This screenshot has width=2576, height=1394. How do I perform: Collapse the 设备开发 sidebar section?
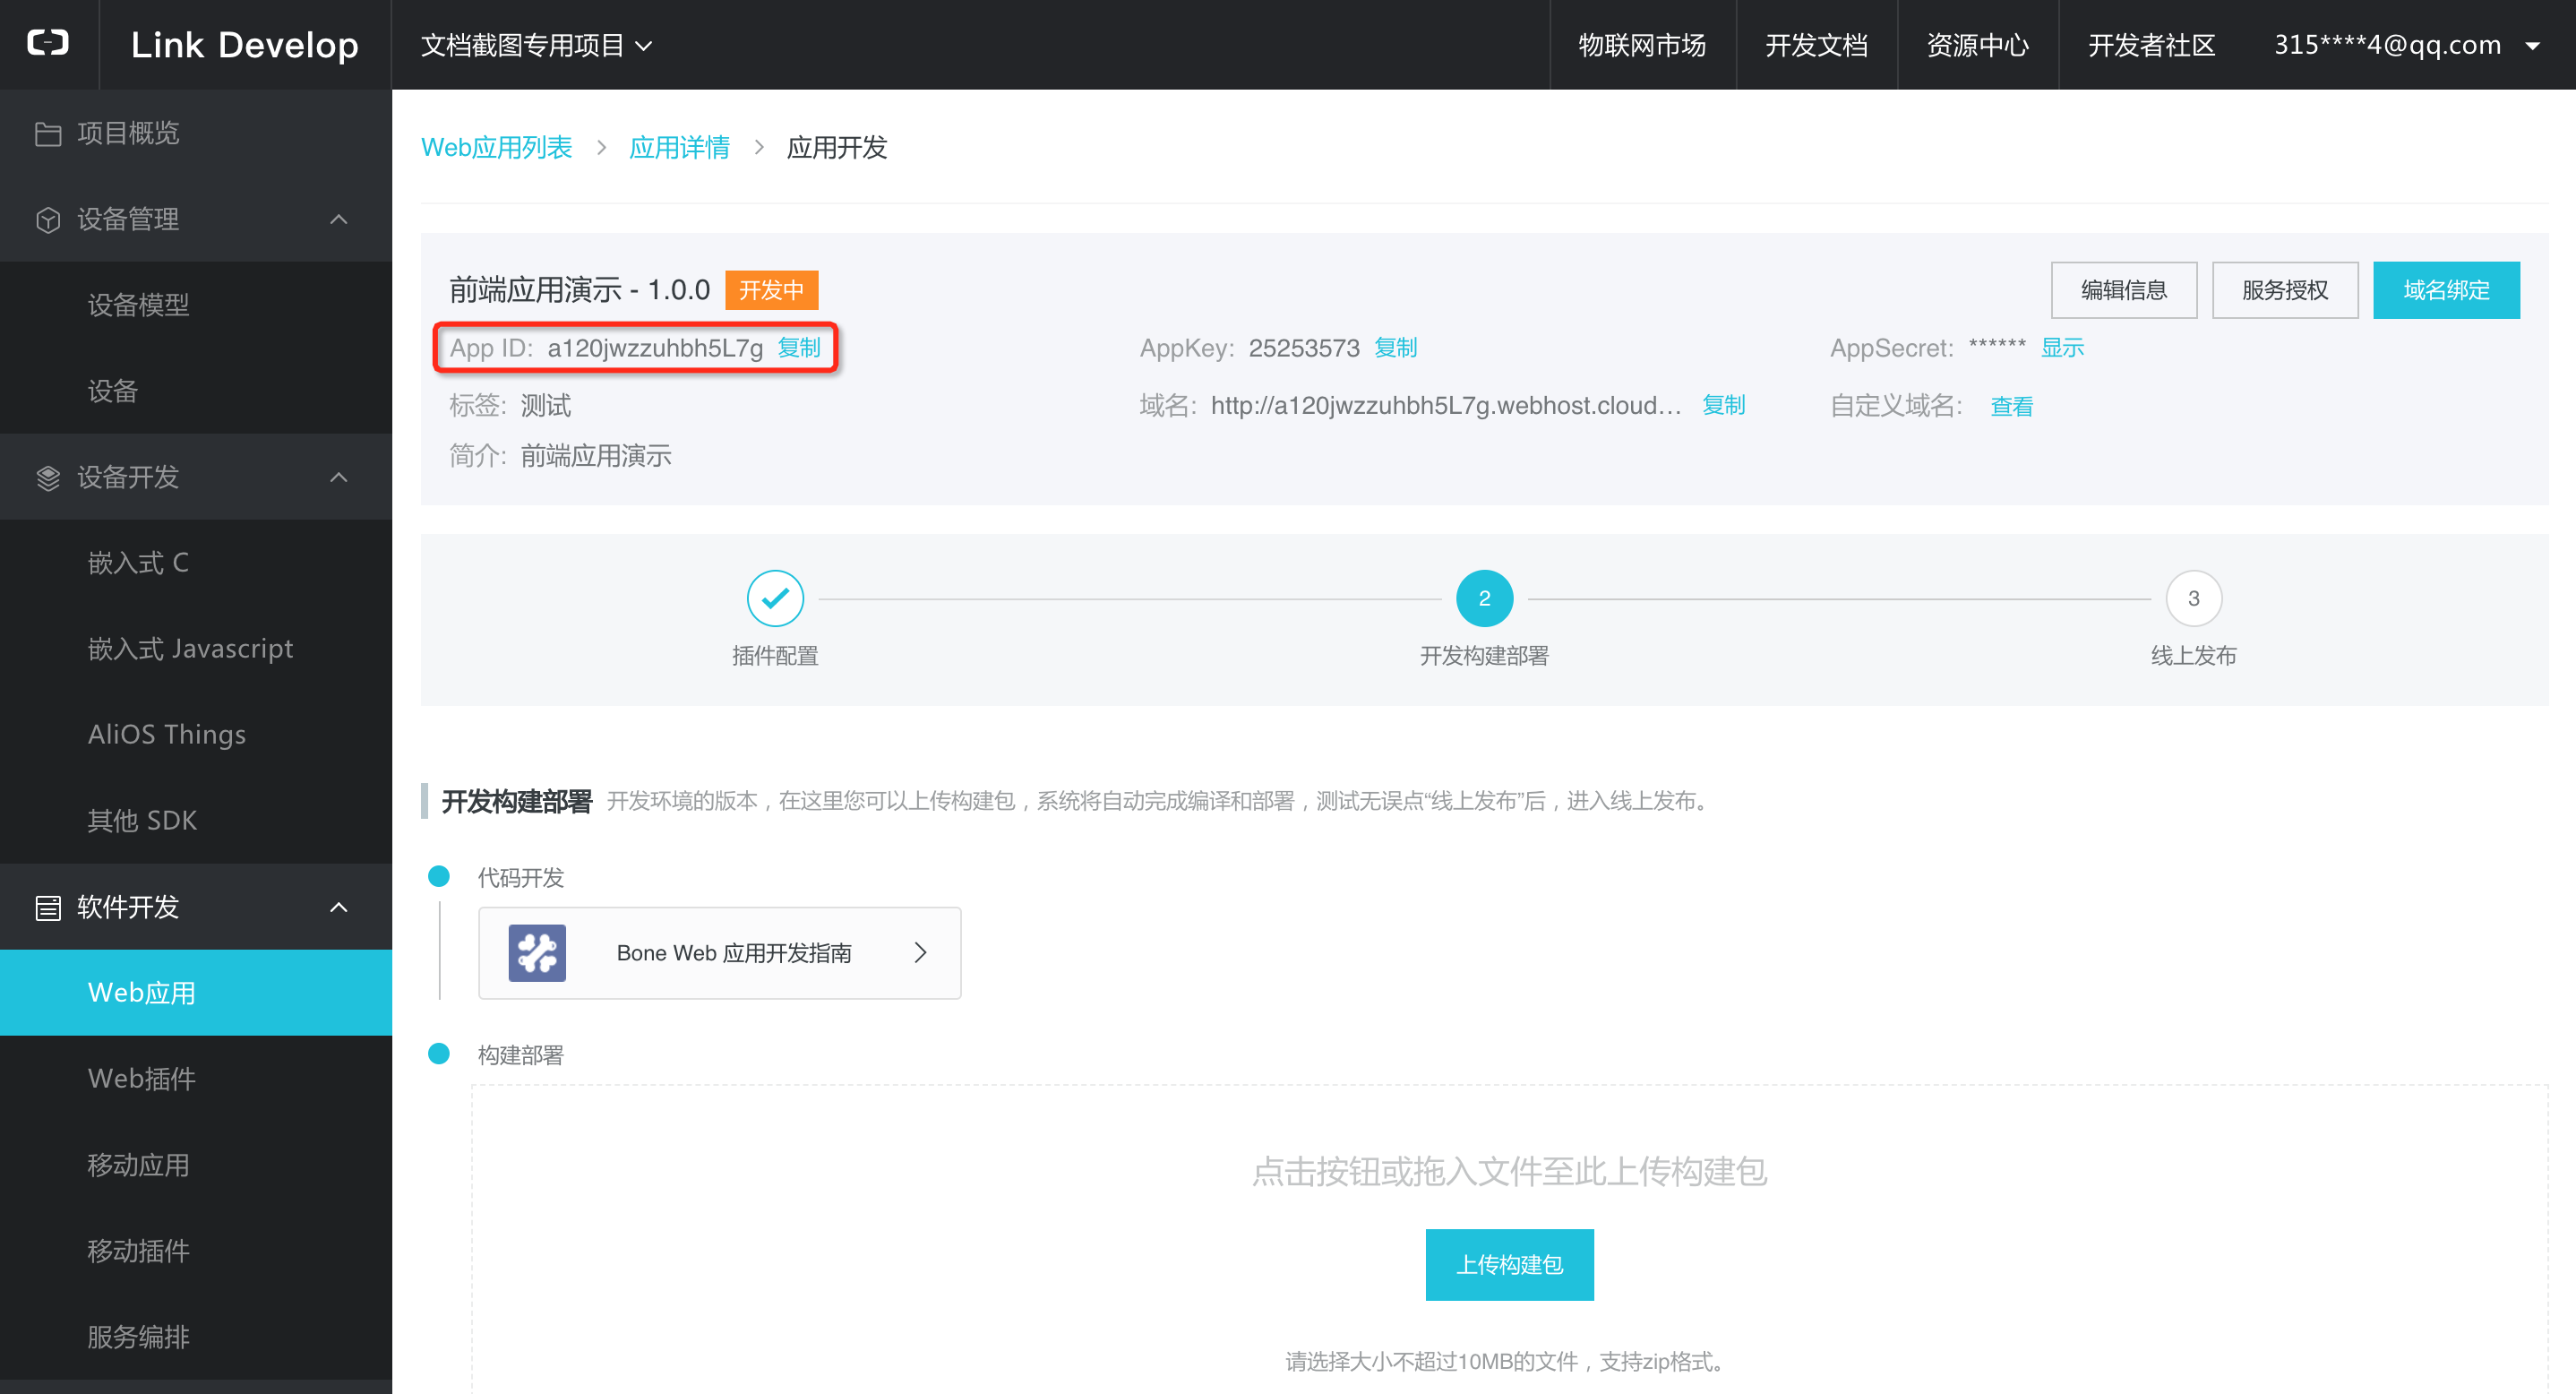(339, 478)
